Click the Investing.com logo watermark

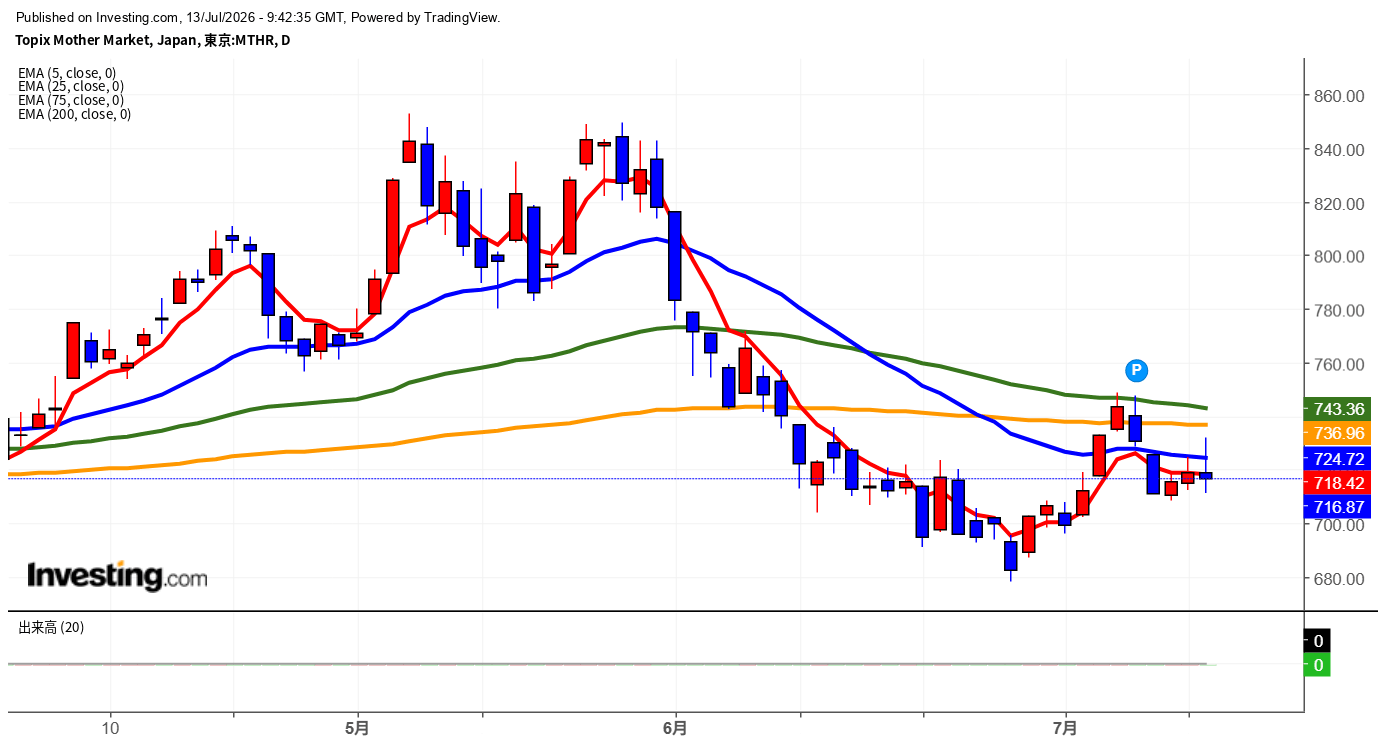pos(117,576)
